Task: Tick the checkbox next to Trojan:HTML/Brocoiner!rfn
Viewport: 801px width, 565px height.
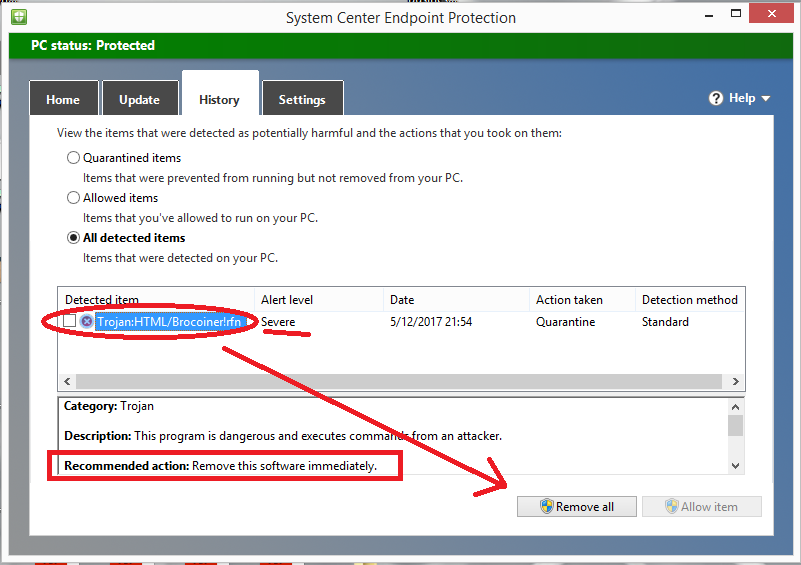Action: point(69,321)
